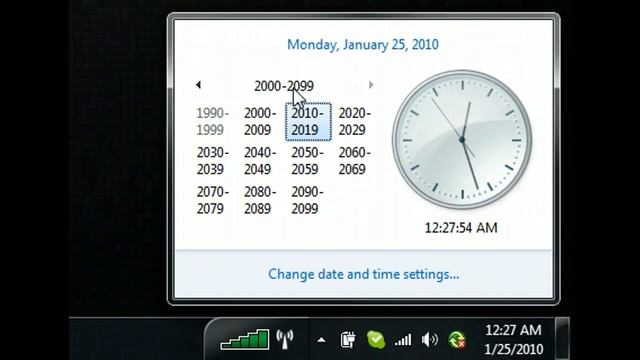
Task: Show hidden tray icons arrow
Action: (x=321, y=340)
